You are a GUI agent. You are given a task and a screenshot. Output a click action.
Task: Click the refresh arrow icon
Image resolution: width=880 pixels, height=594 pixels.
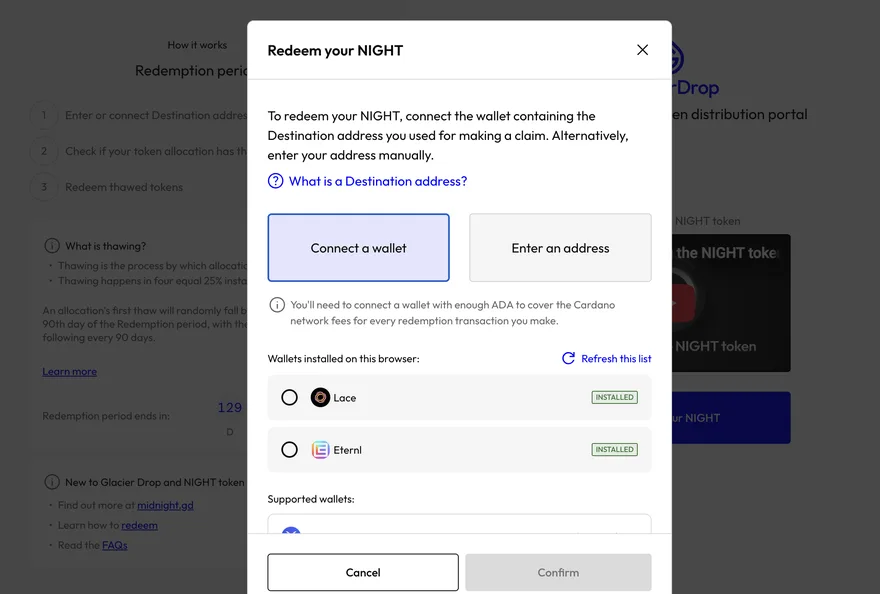click(x=569, y=358)
